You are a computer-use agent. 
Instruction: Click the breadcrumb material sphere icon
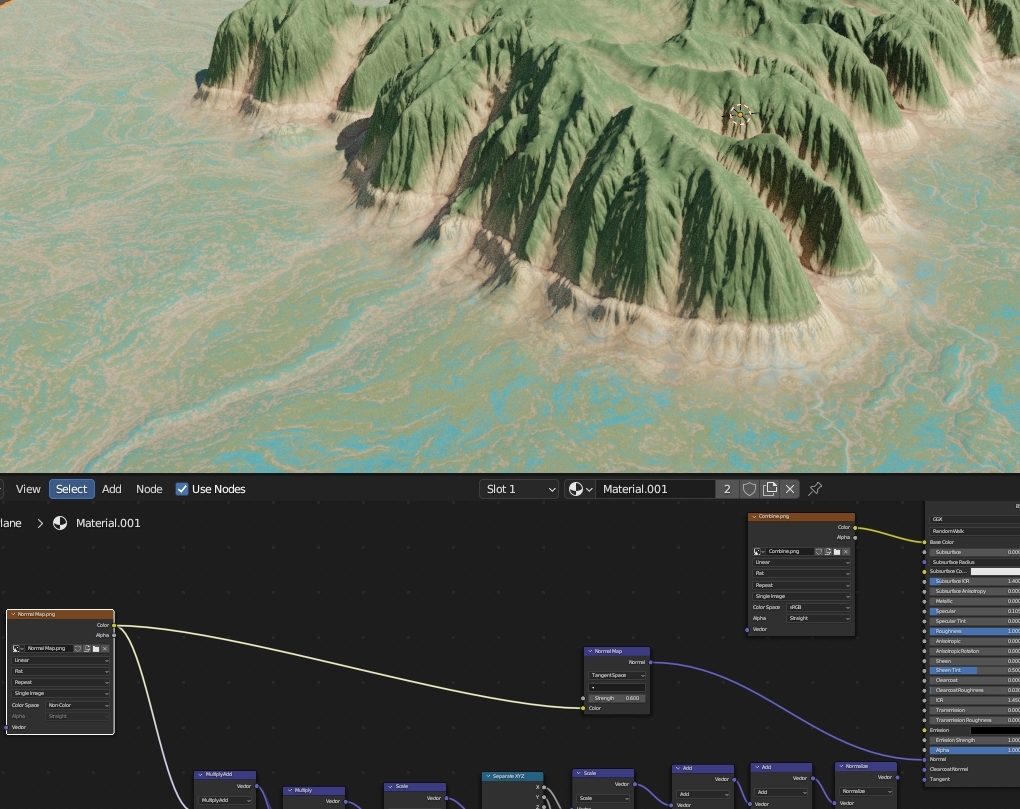click(x=60, y=523)
